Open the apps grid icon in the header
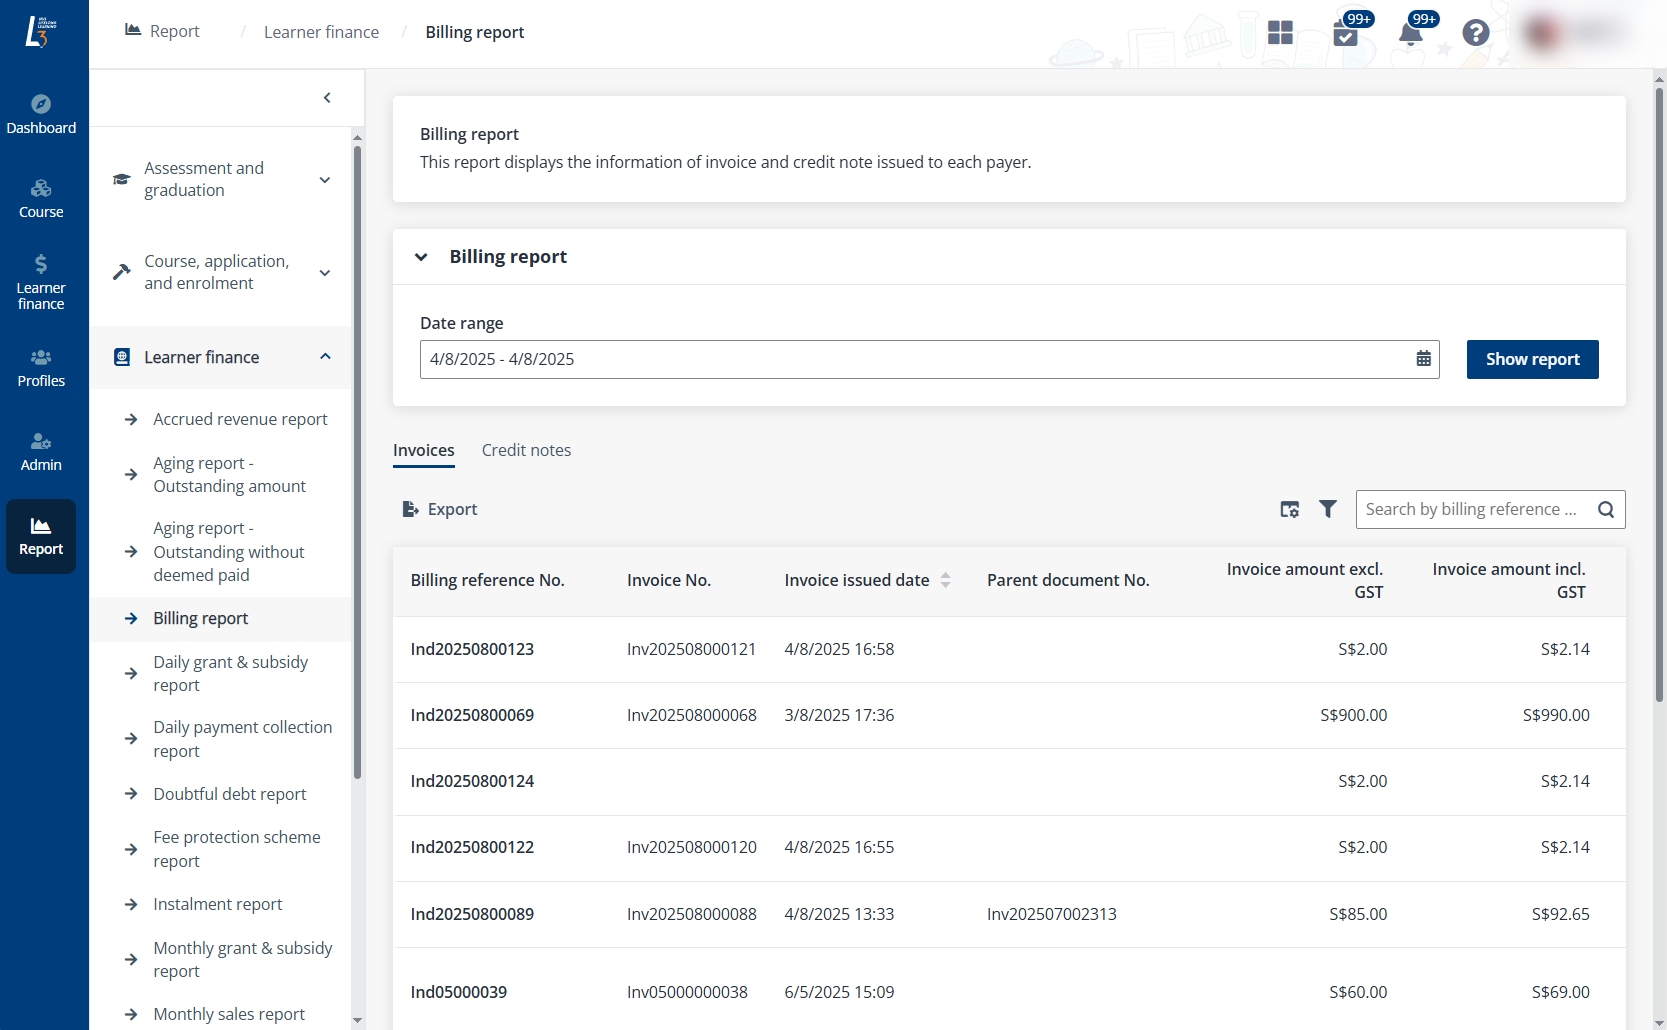Screen dimensions: 1667x1030 [1280, 33]
